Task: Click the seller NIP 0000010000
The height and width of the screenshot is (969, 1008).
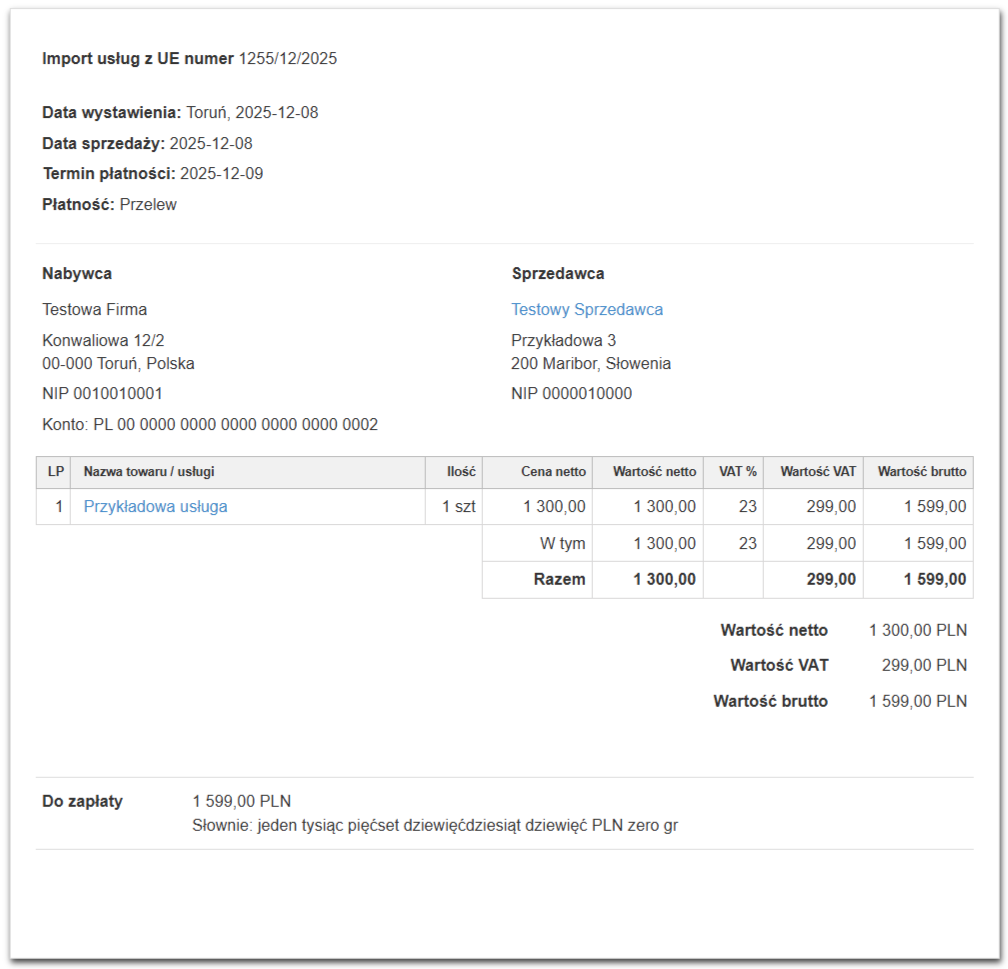Action: point(571,394)
